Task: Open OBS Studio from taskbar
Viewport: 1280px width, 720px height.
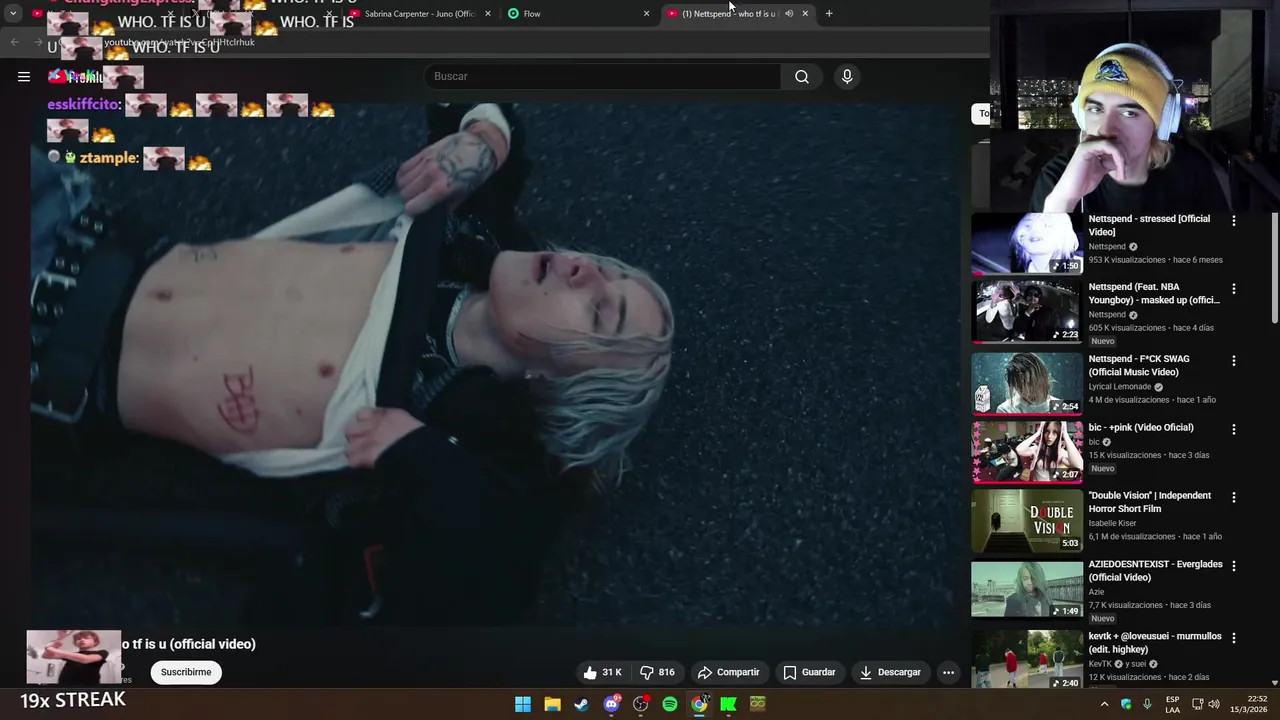Action: point(640,704)
